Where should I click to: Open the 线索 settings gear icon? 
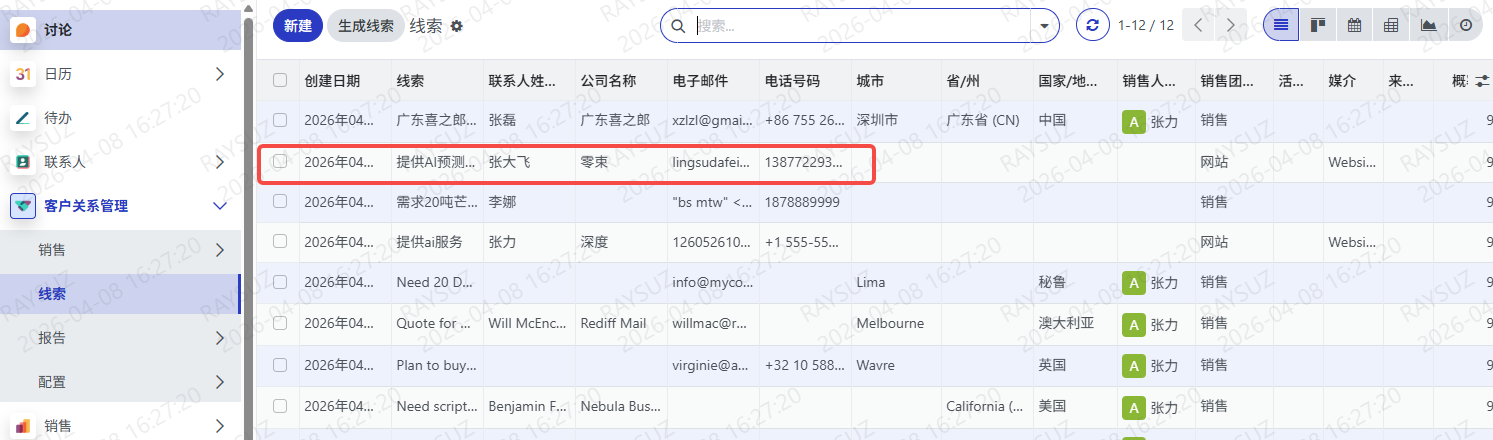click(x=457, y=26)
